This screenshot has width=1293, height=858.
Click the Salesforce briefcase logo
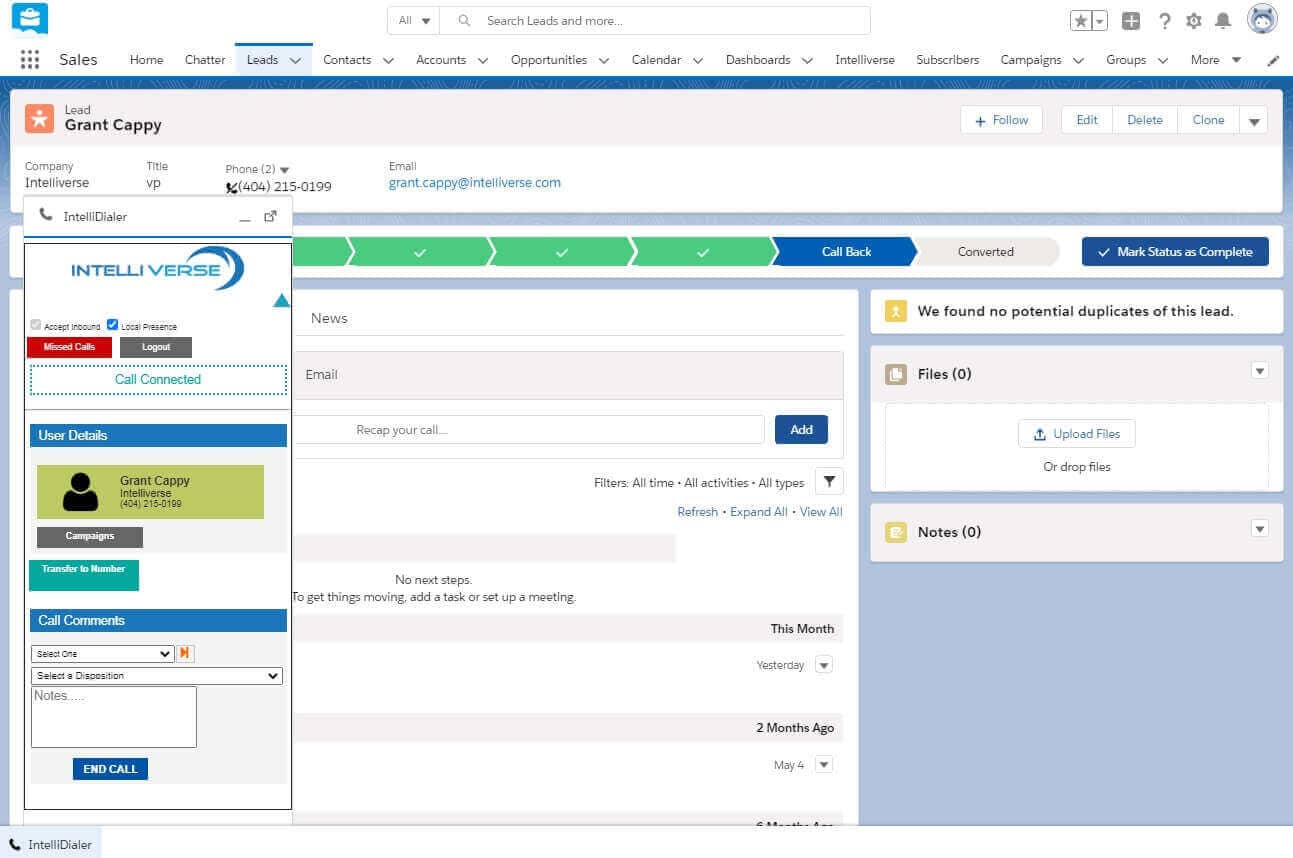coord(30,18)
